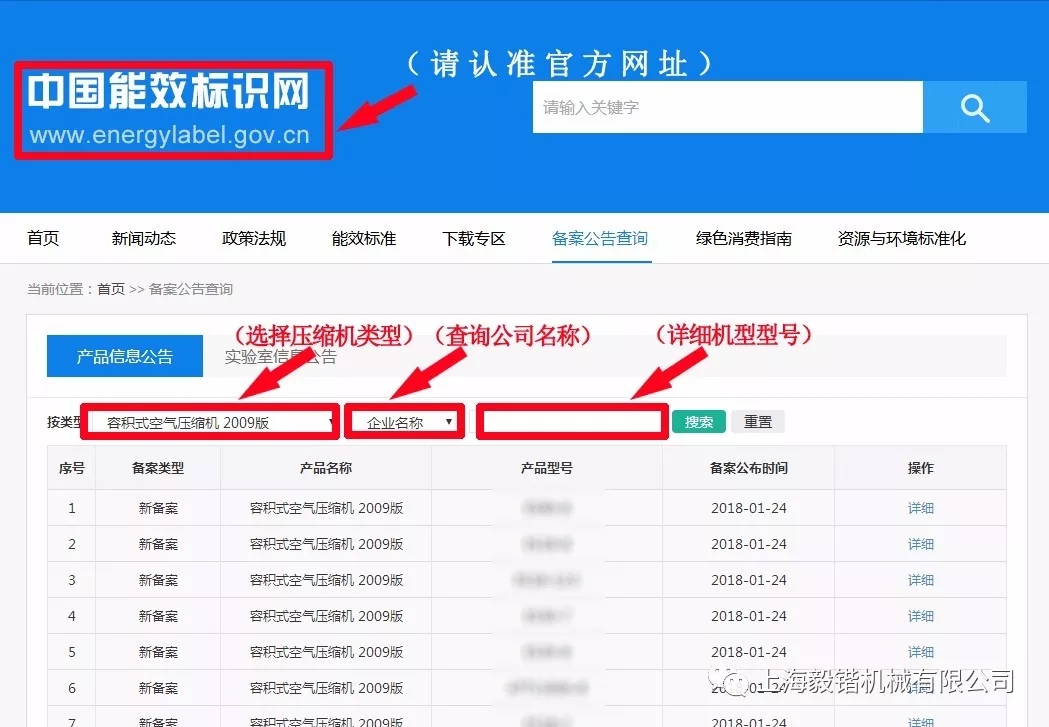The image size is (1049, 727).
Task: Click the 重置 reset button
Action: [x=757, y=421]
